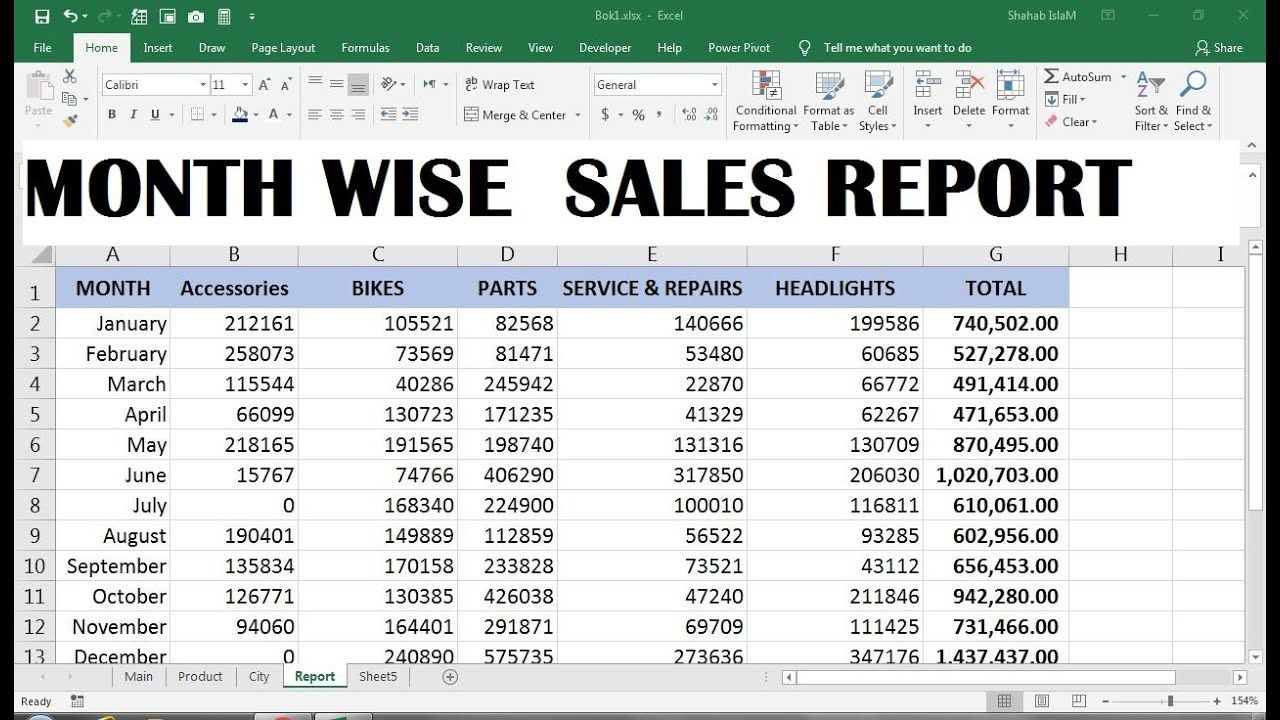Click the AutoSum sigma button
Image resolution: width=1280 pixels, height=720 pixels.
pyautogui.click(x=1076, y=77)
